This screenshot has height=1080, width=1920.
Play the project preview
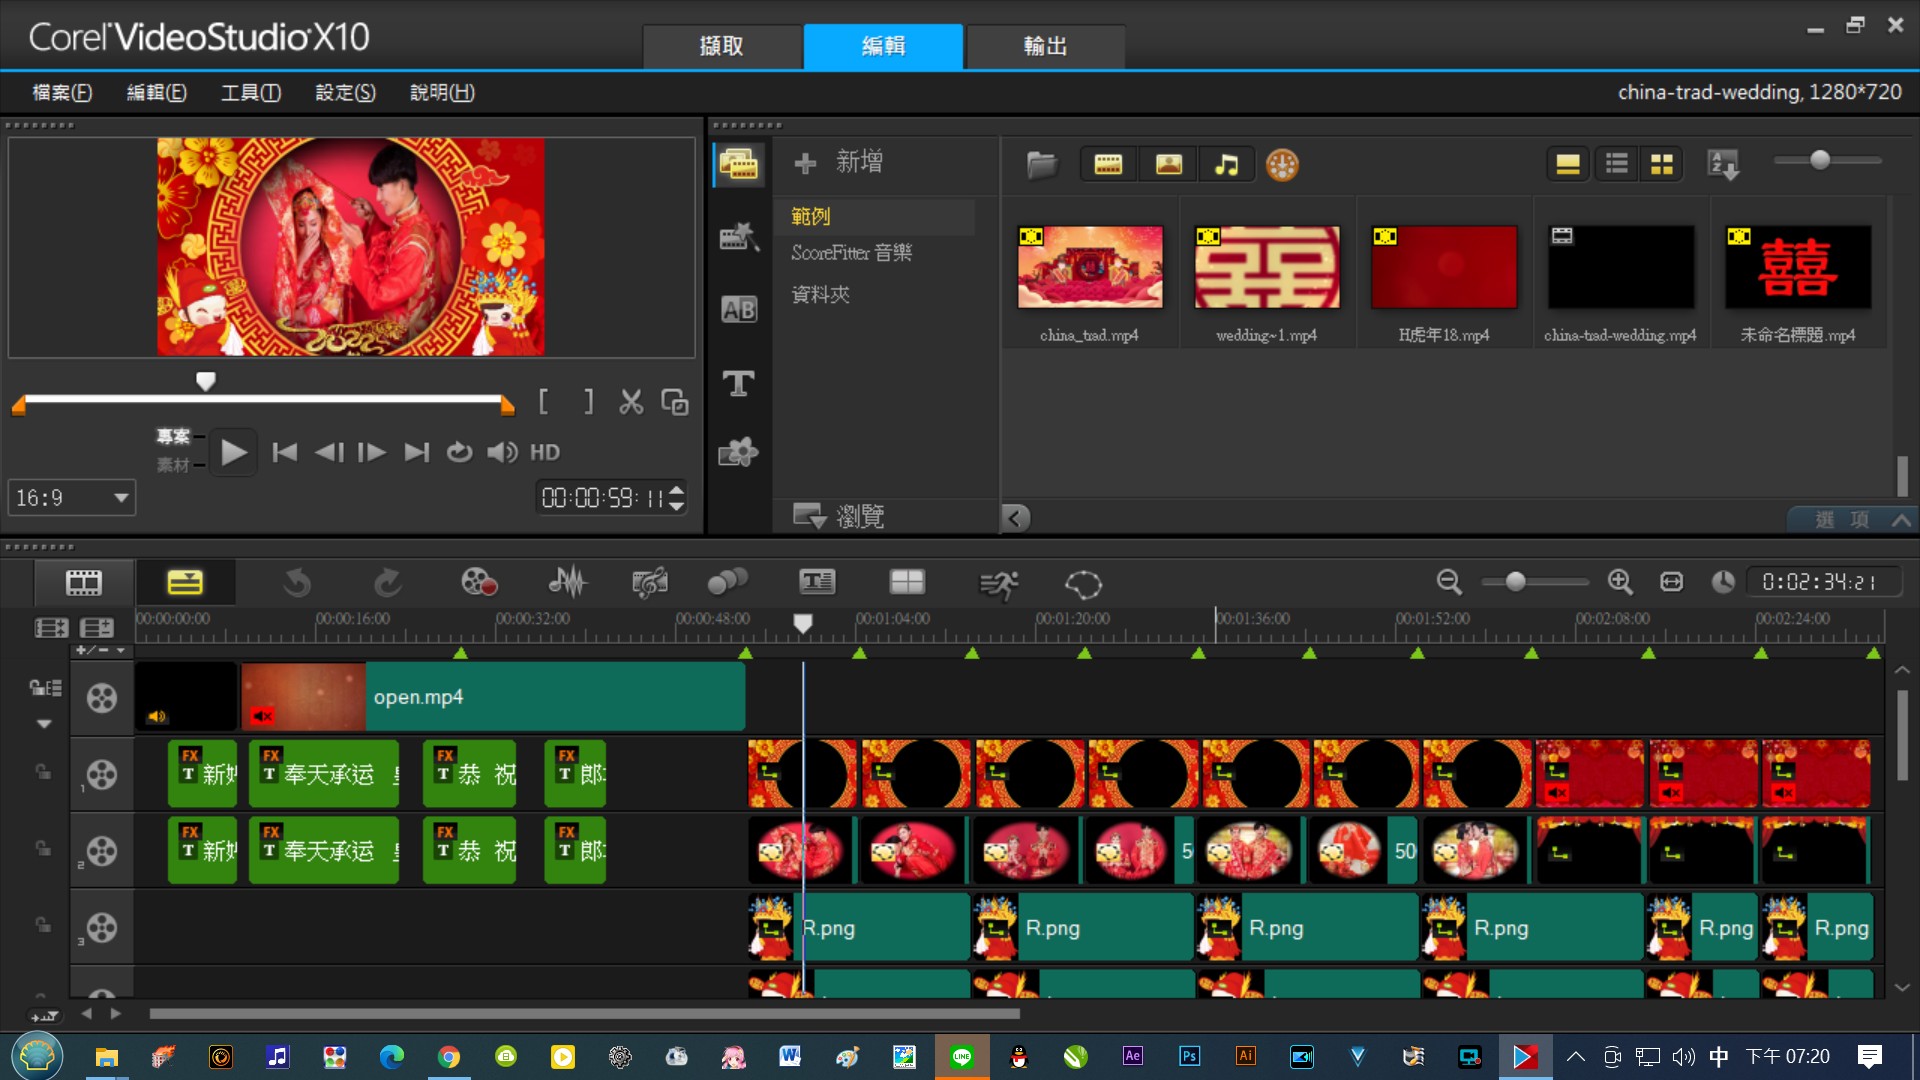pos(233,453)
